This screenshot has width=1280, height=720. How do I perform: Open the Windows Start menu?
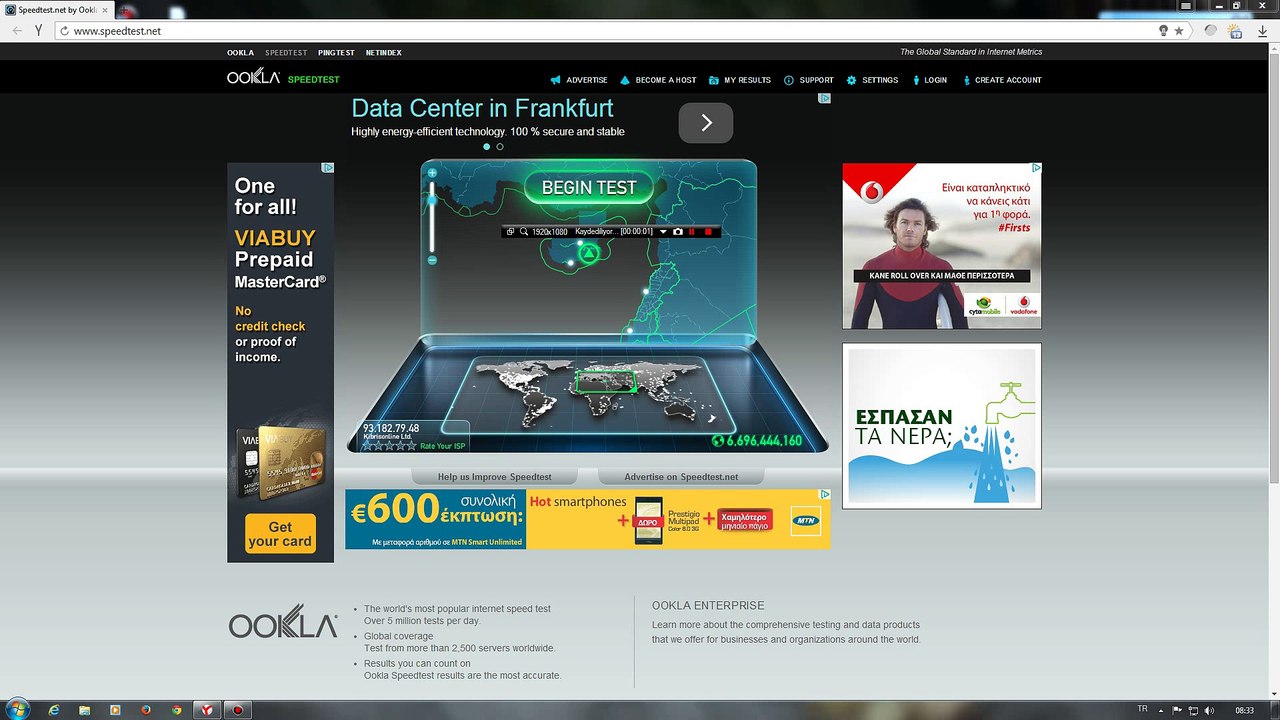(x=17, y=709)
